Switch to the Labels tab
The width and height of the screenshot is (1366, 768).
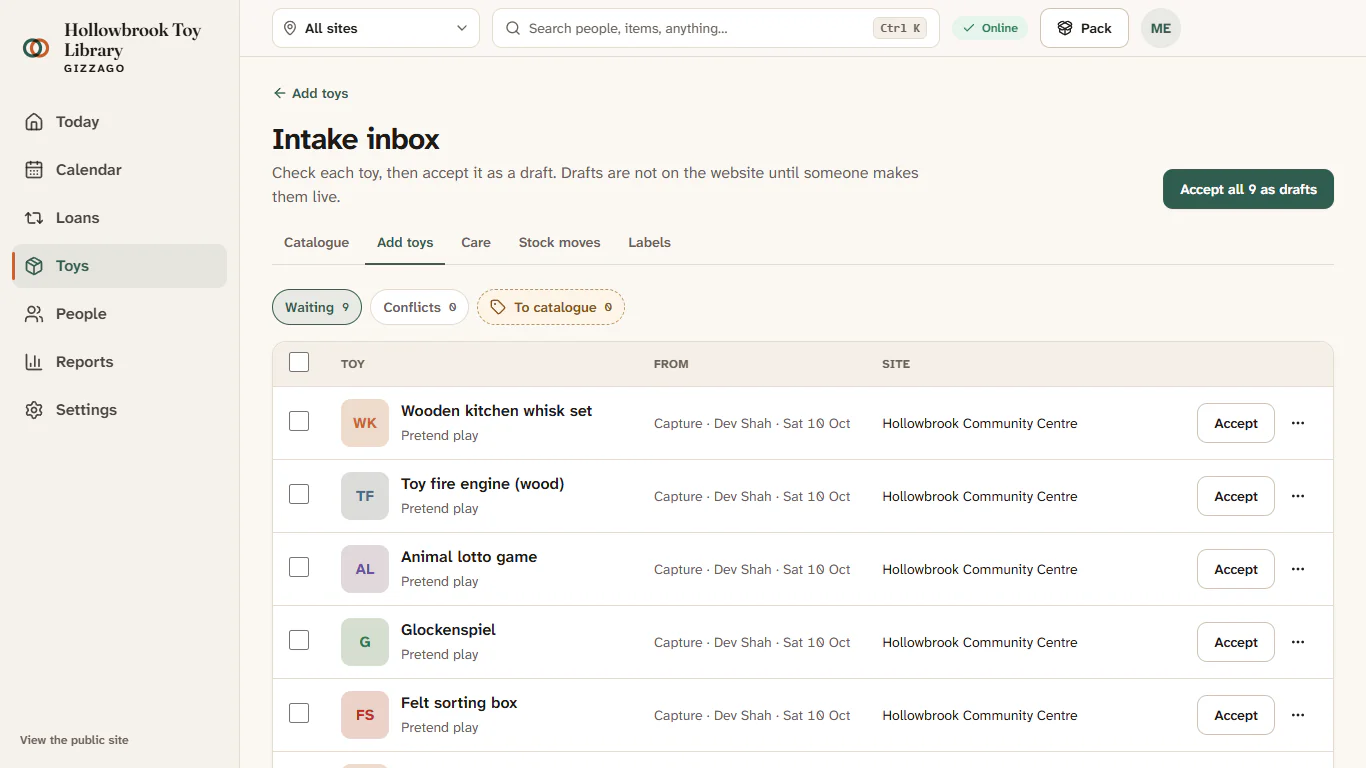pyautogui.click(x=650, y=242)
